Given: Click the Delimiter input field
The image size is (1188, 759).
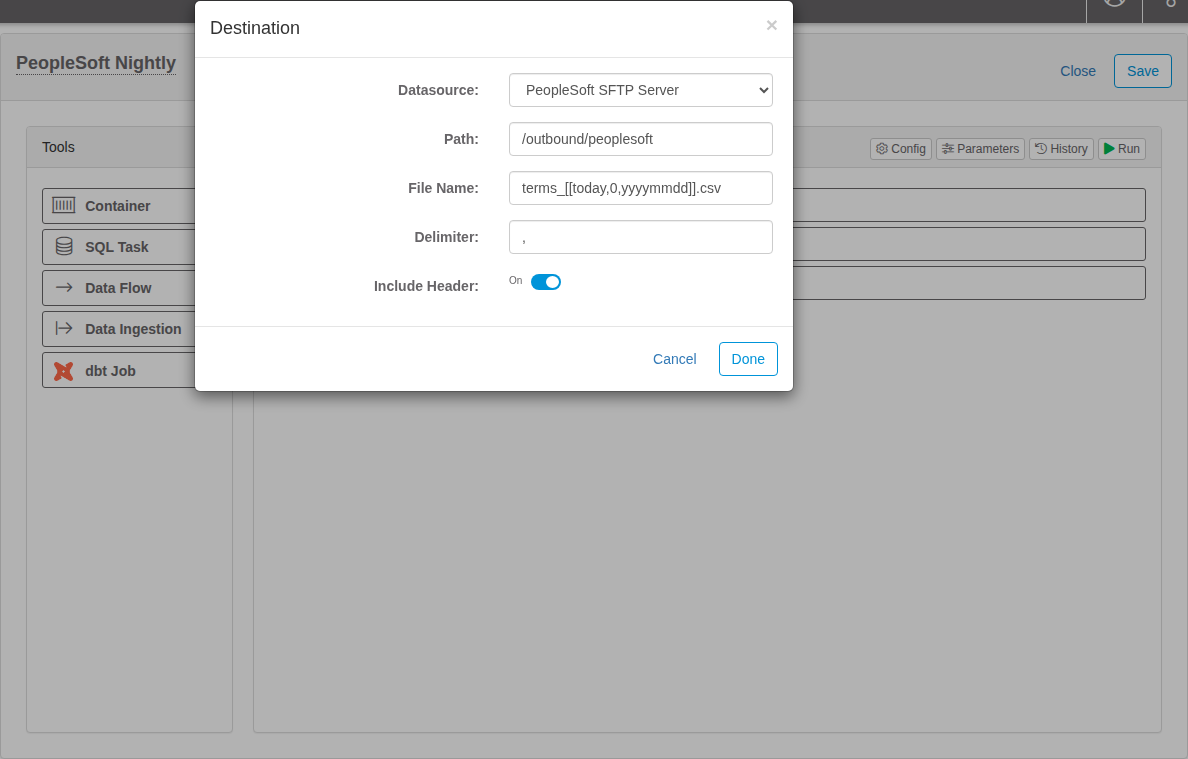Looking at the screenshot, I should point(641,237).
